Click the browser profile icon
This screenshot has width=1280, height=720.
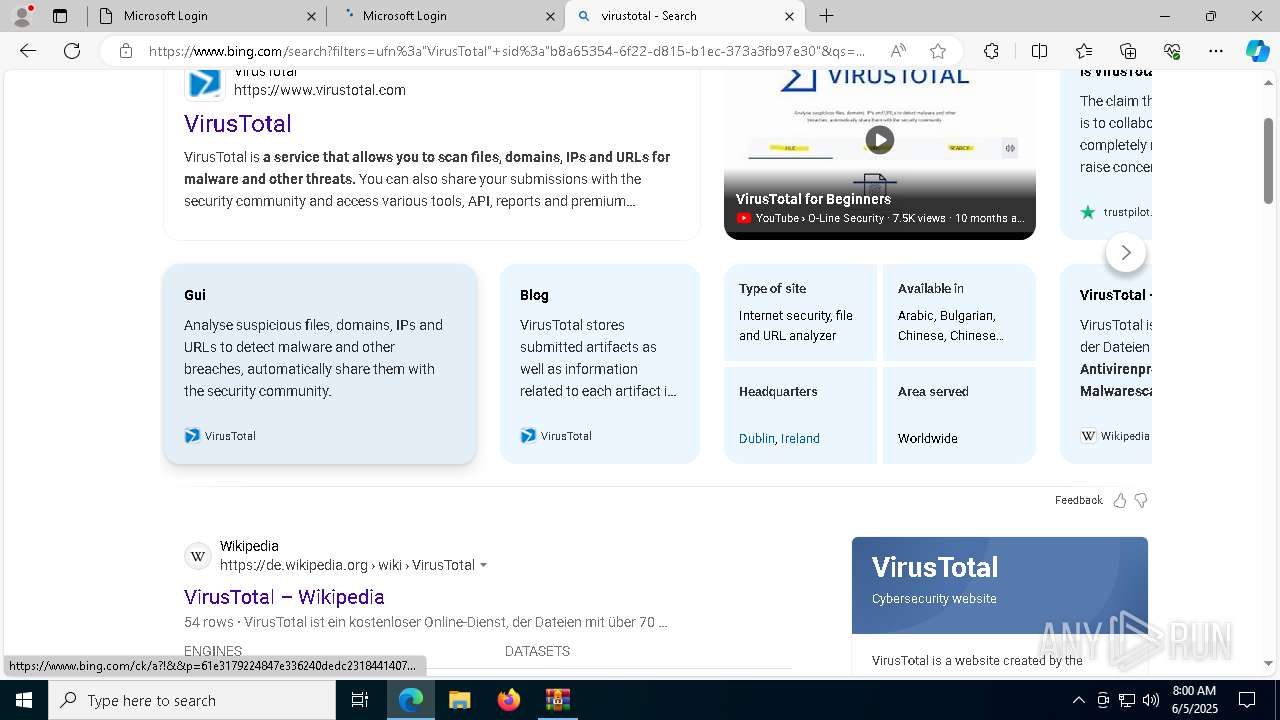click(x=22, y=16)
